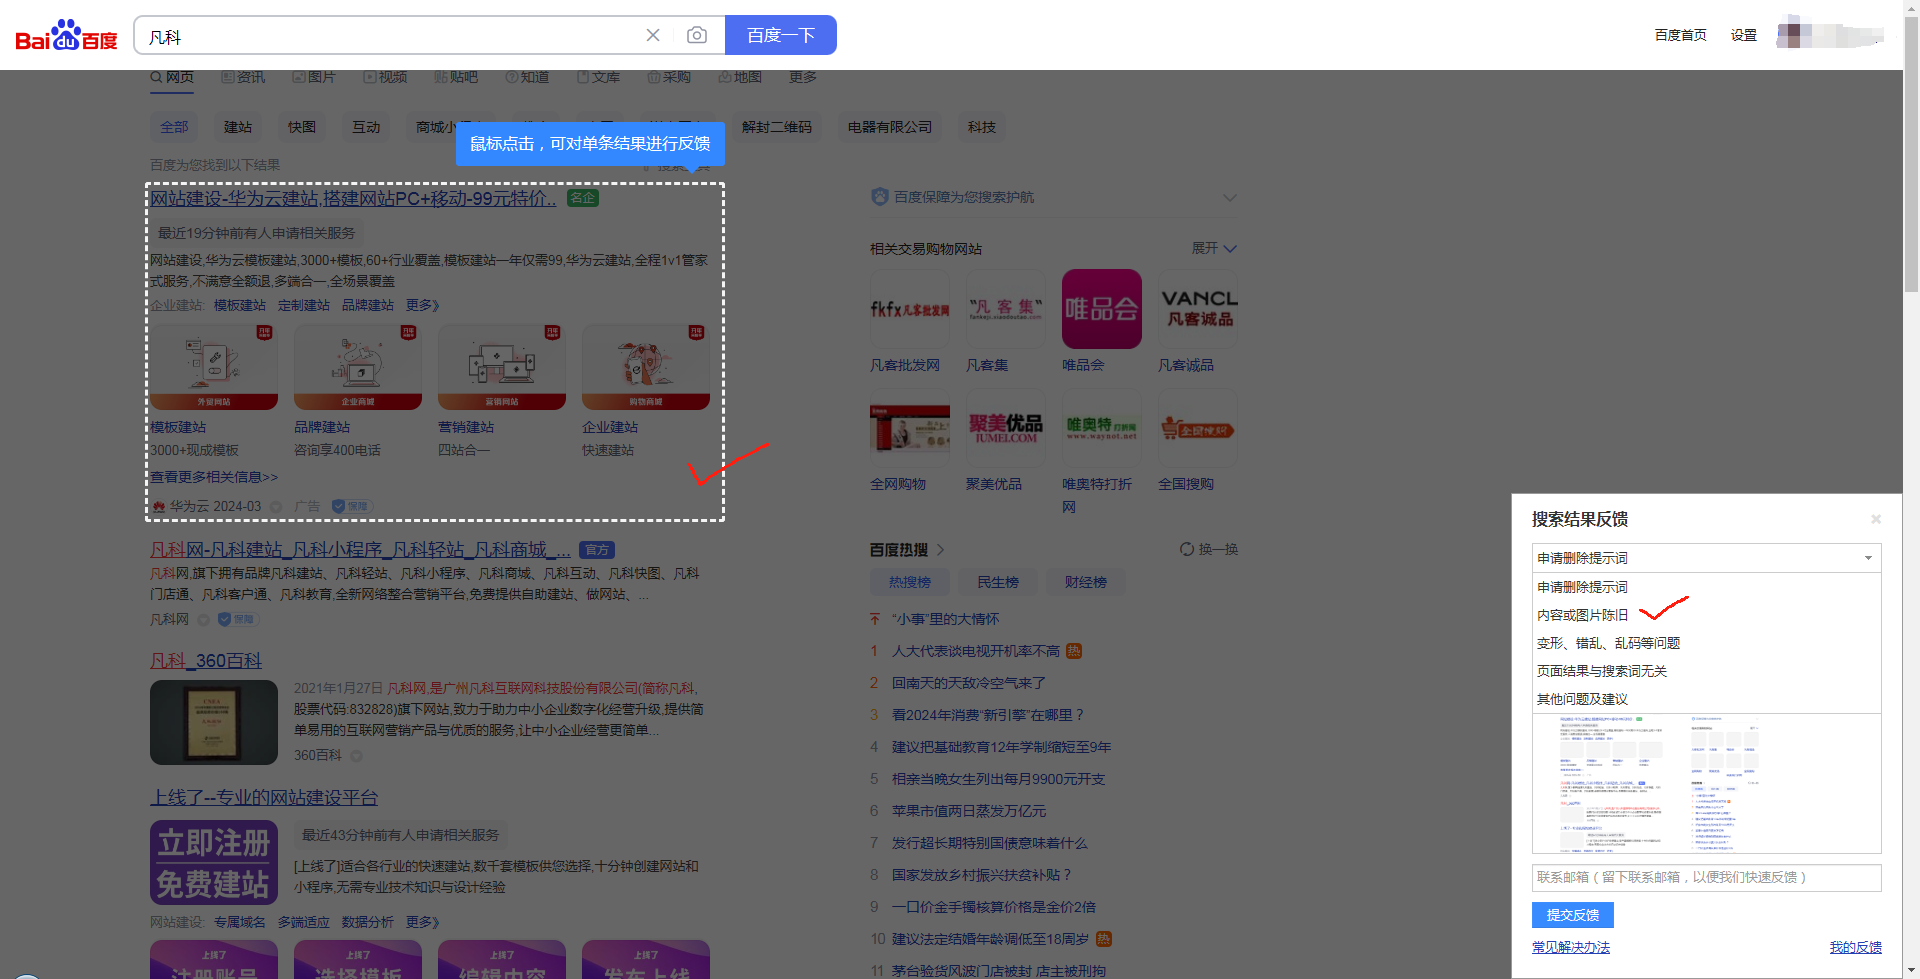Screen dimensions: 1920x979
Task: Click 全网购物 site icon
Action: 910,428
